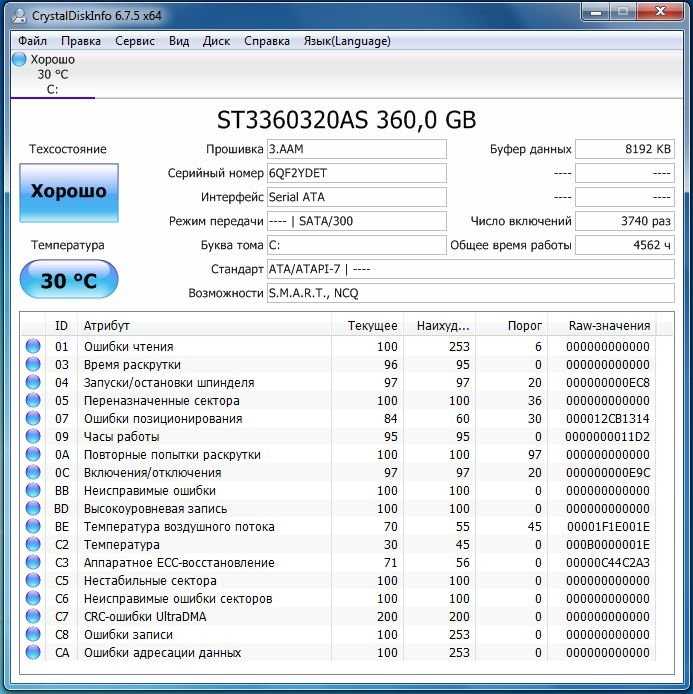Click status orb for Нестабильные сектора
Viewport: 693px width, 694px height.
tap(33, 580)
